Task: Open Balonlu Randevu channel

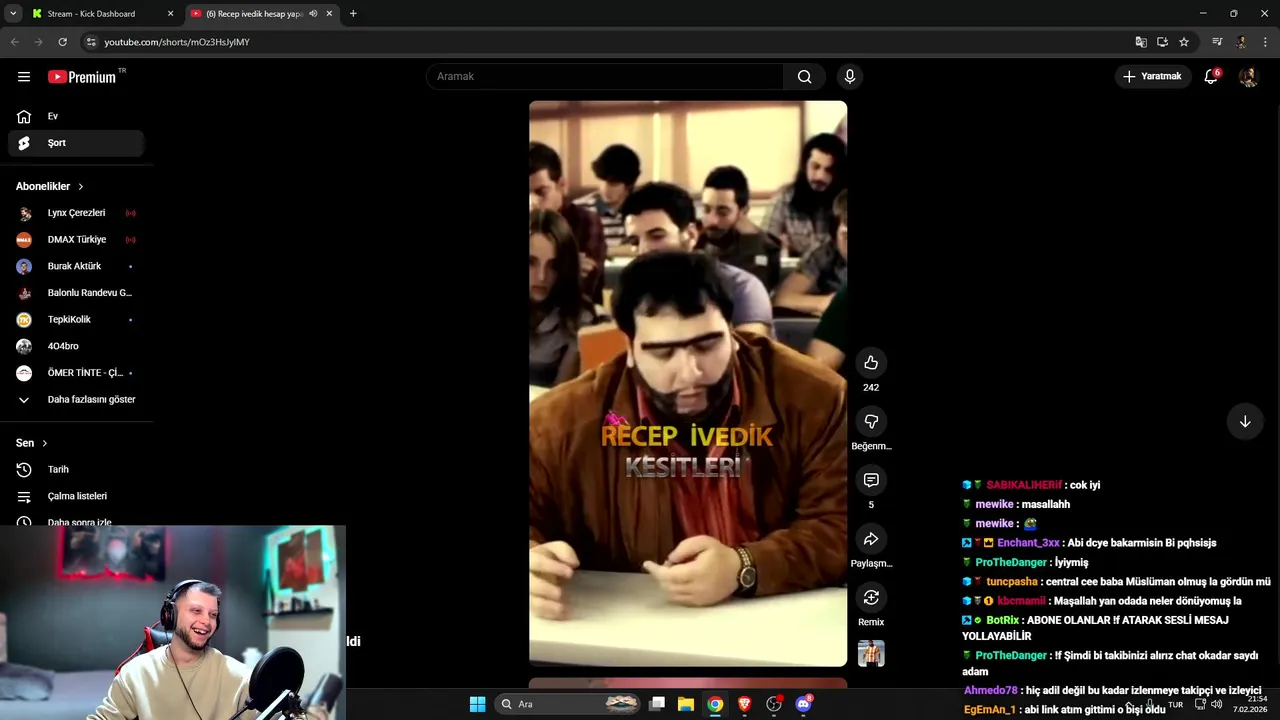Action: click(76, 293)
